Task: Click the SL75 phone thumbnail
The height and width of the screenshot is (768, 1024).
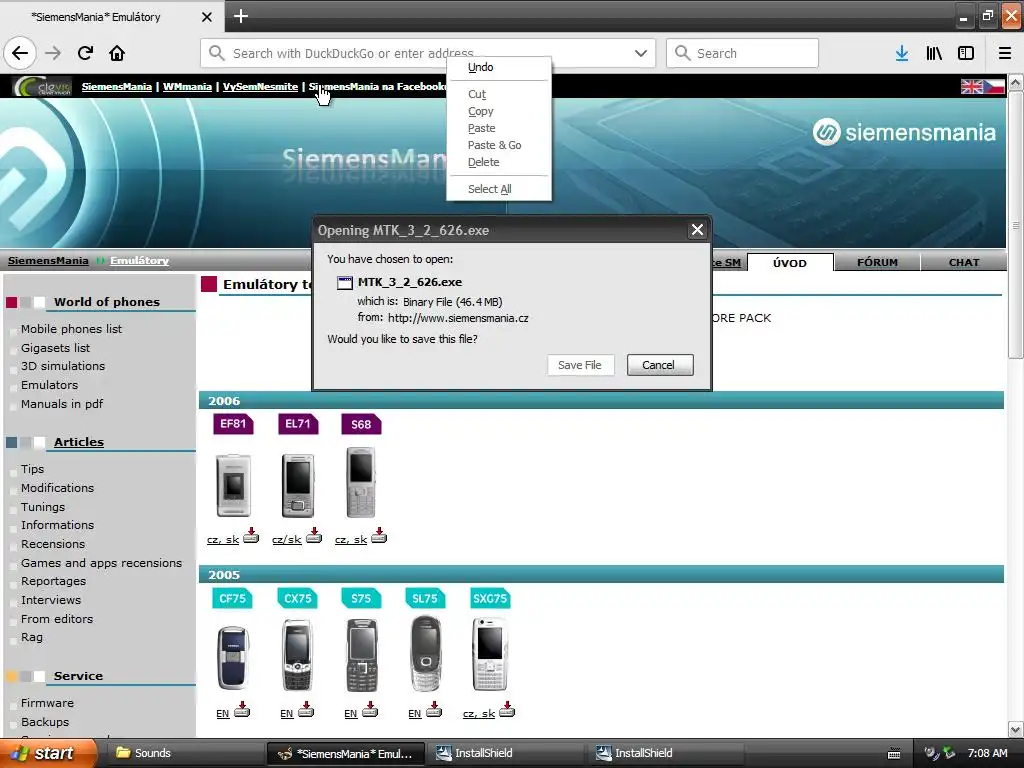Action: 425,654
